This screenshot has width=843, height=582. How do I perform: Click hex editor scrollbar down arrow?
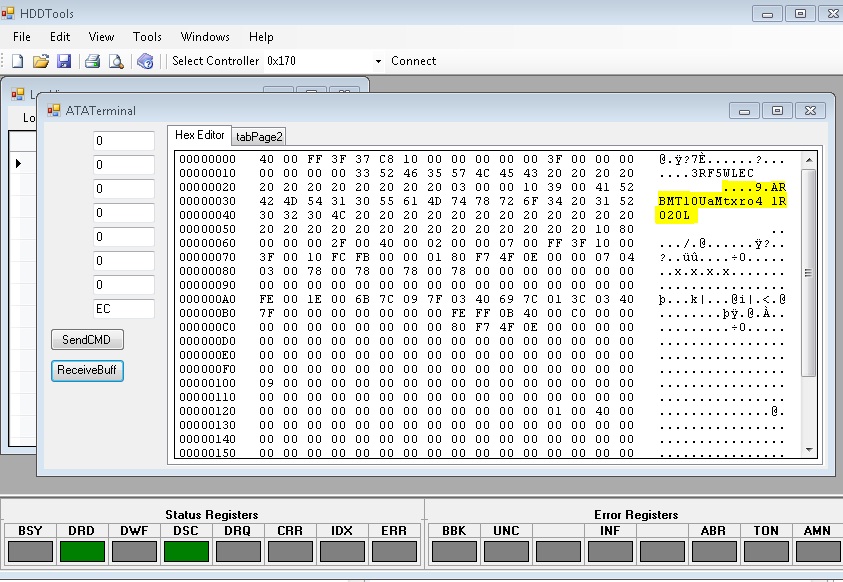coord(809,450)
